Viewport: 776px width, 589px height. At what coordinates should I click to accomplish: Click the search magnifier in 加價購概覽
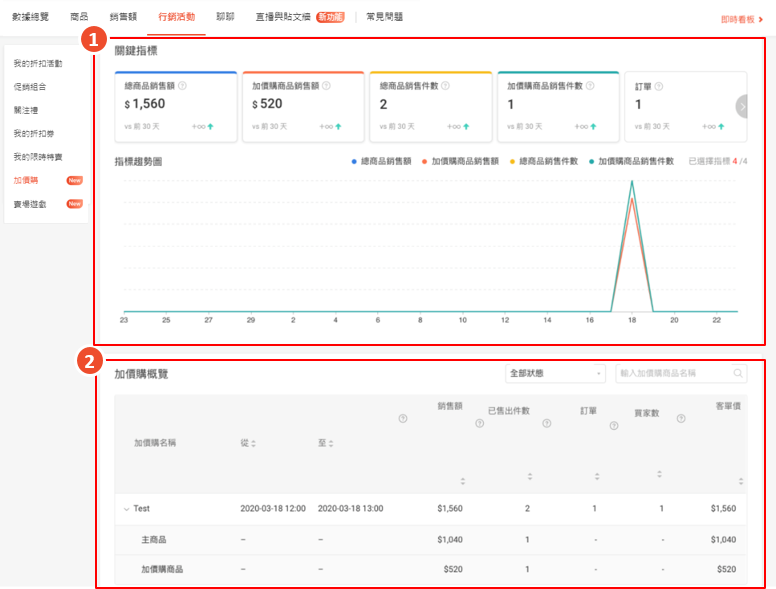(738, 373)
